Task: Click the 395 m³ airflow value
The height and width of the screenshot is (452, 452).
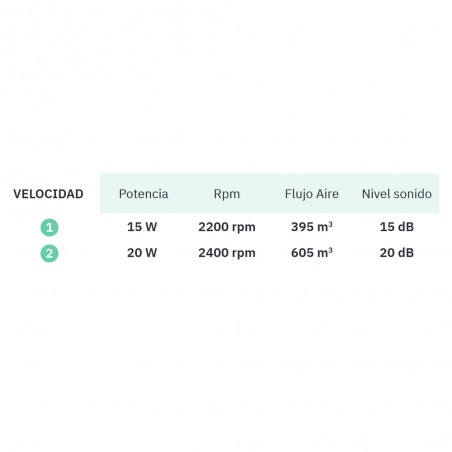Action: pyautogui.click(x=312, y=227)
